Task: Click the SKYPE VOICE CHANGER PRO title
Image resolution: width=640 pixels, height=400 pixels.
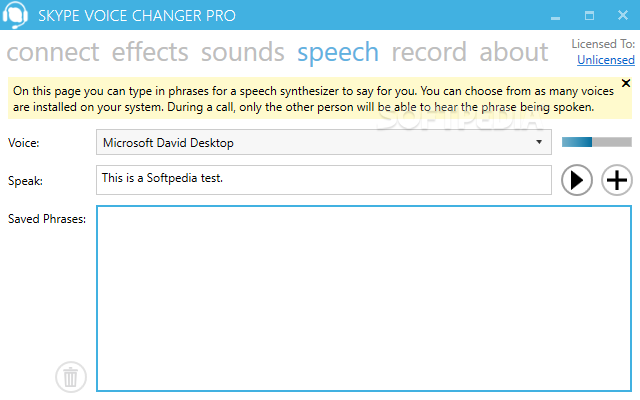Action: coord(137,16)
